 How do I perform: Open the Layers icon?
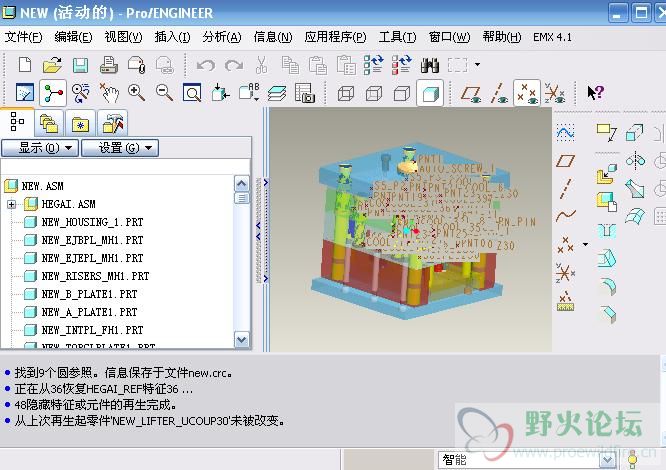(277, 93)
